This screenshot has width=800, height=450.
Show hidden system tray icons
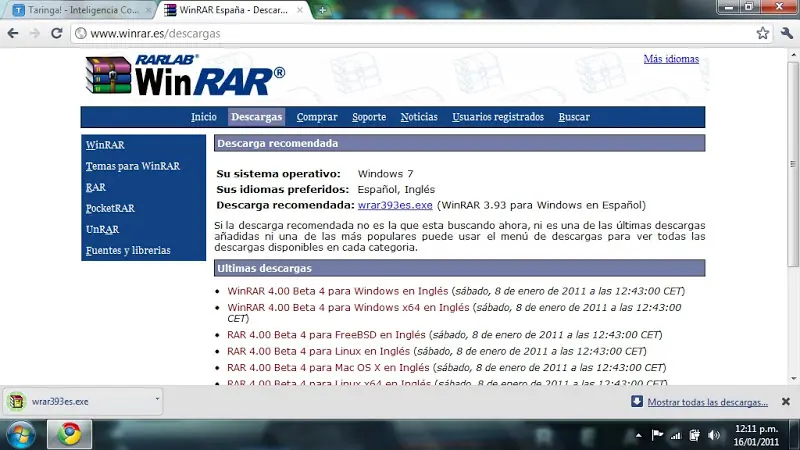[x=638, y=435]
